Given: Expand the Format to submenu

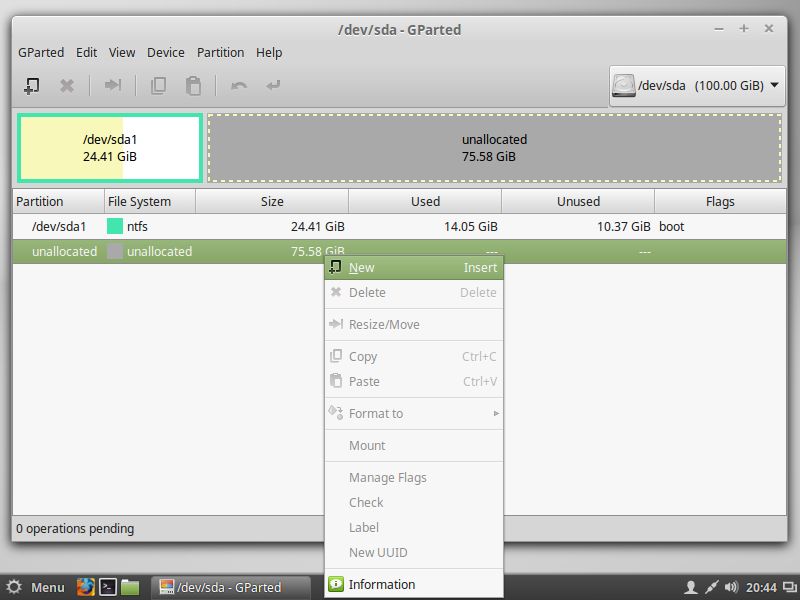Looking at the screenshot, I should tap(414, 414).
